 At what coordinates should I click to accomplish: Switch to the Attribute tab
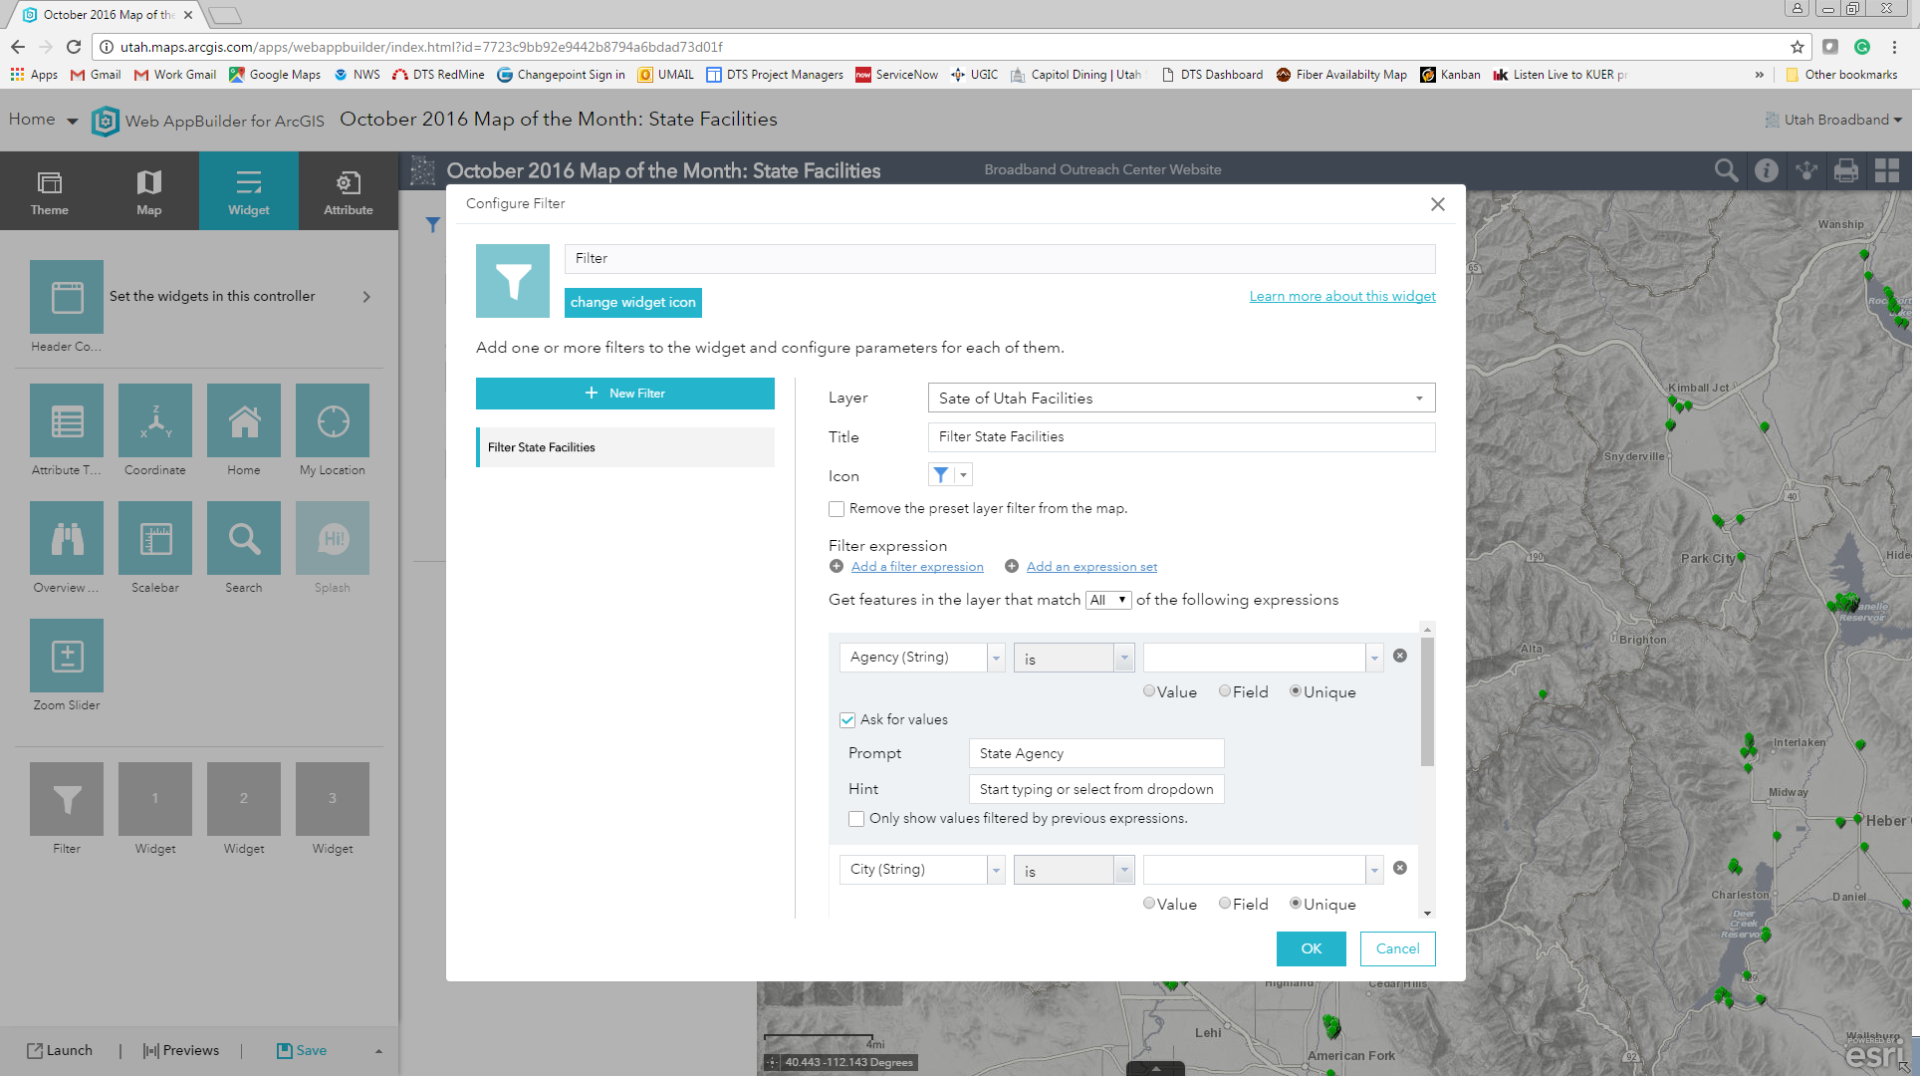pos(348,191)
